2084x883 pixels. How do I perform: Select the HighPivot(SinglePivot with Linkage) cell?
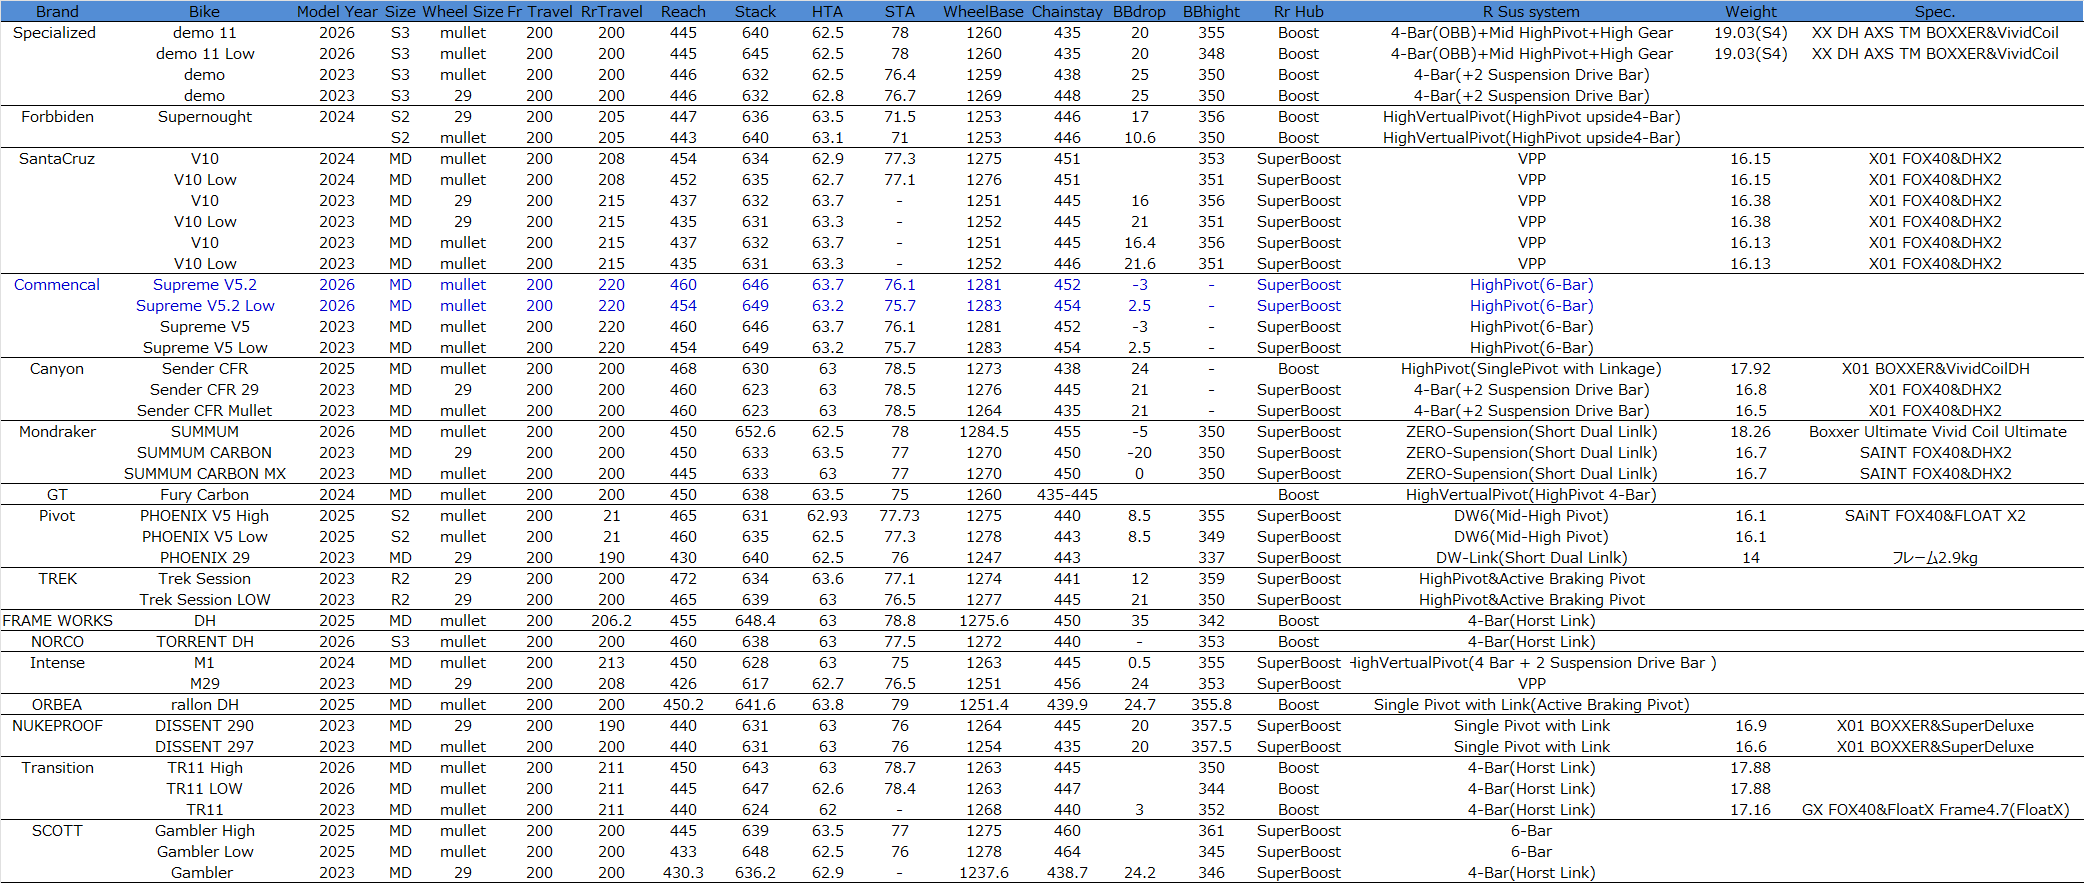(x=1531, y=369)
